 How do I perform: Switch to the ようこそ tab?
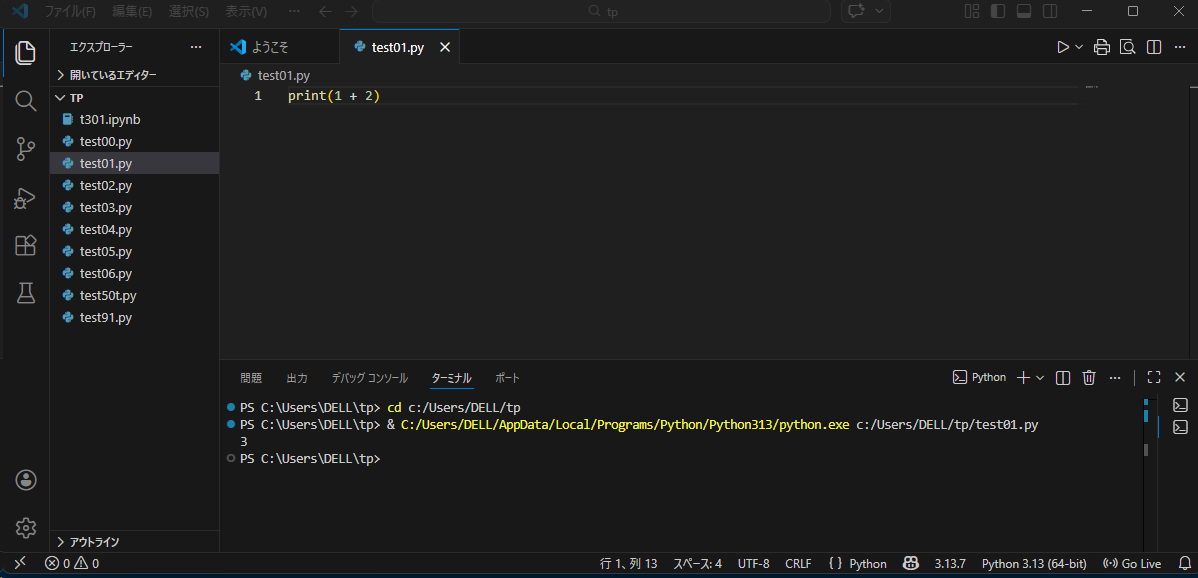point(270,47)
